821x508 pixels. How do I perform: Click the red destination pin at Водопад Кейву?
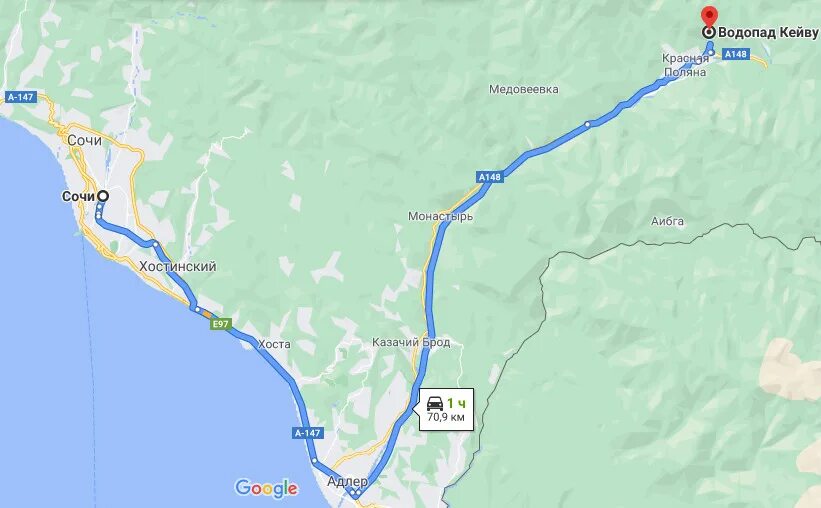click(709, 16)
